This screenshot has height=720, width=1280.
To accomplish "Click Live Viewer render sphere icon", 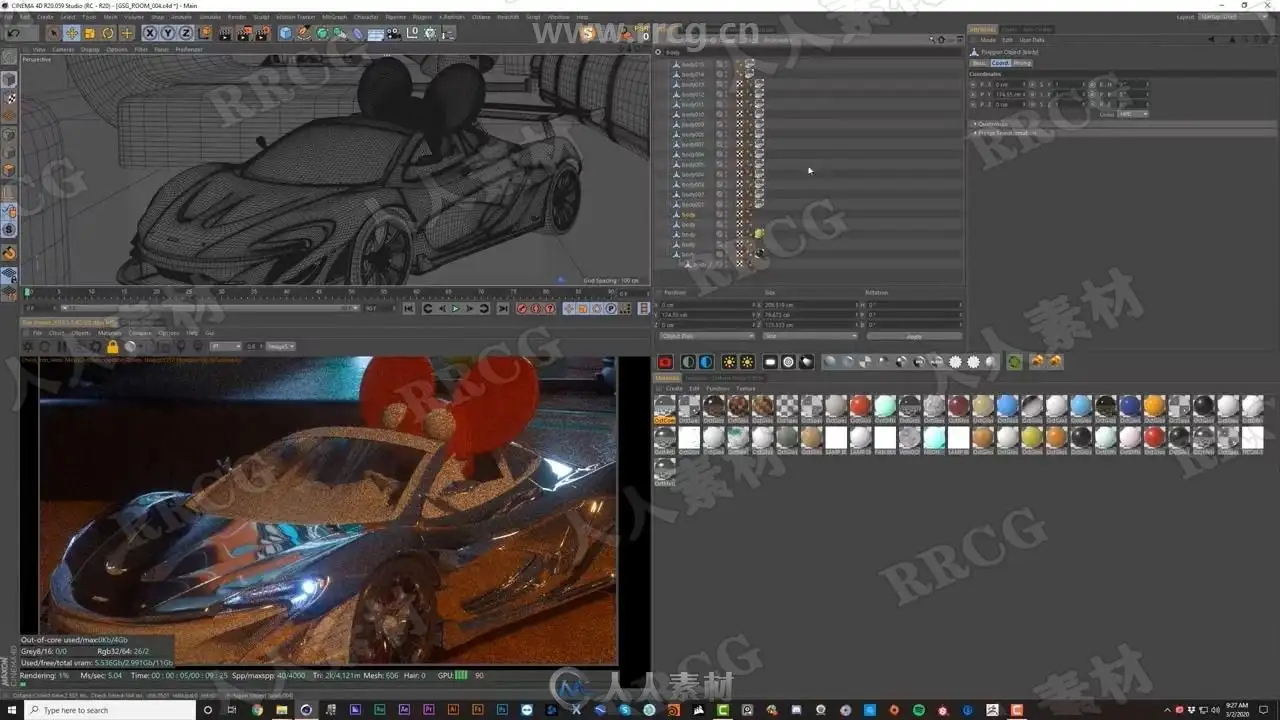I will [x=130, y=347].
